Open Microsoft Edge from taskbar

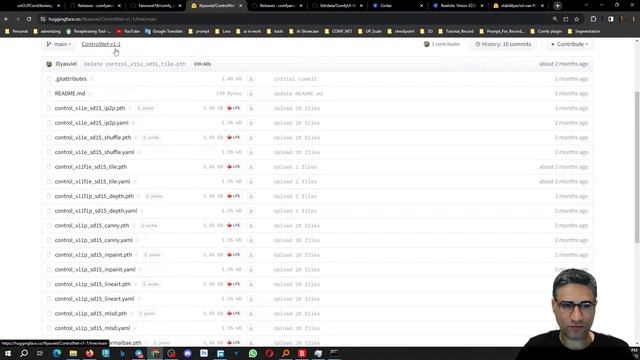[x=57, y=353]
